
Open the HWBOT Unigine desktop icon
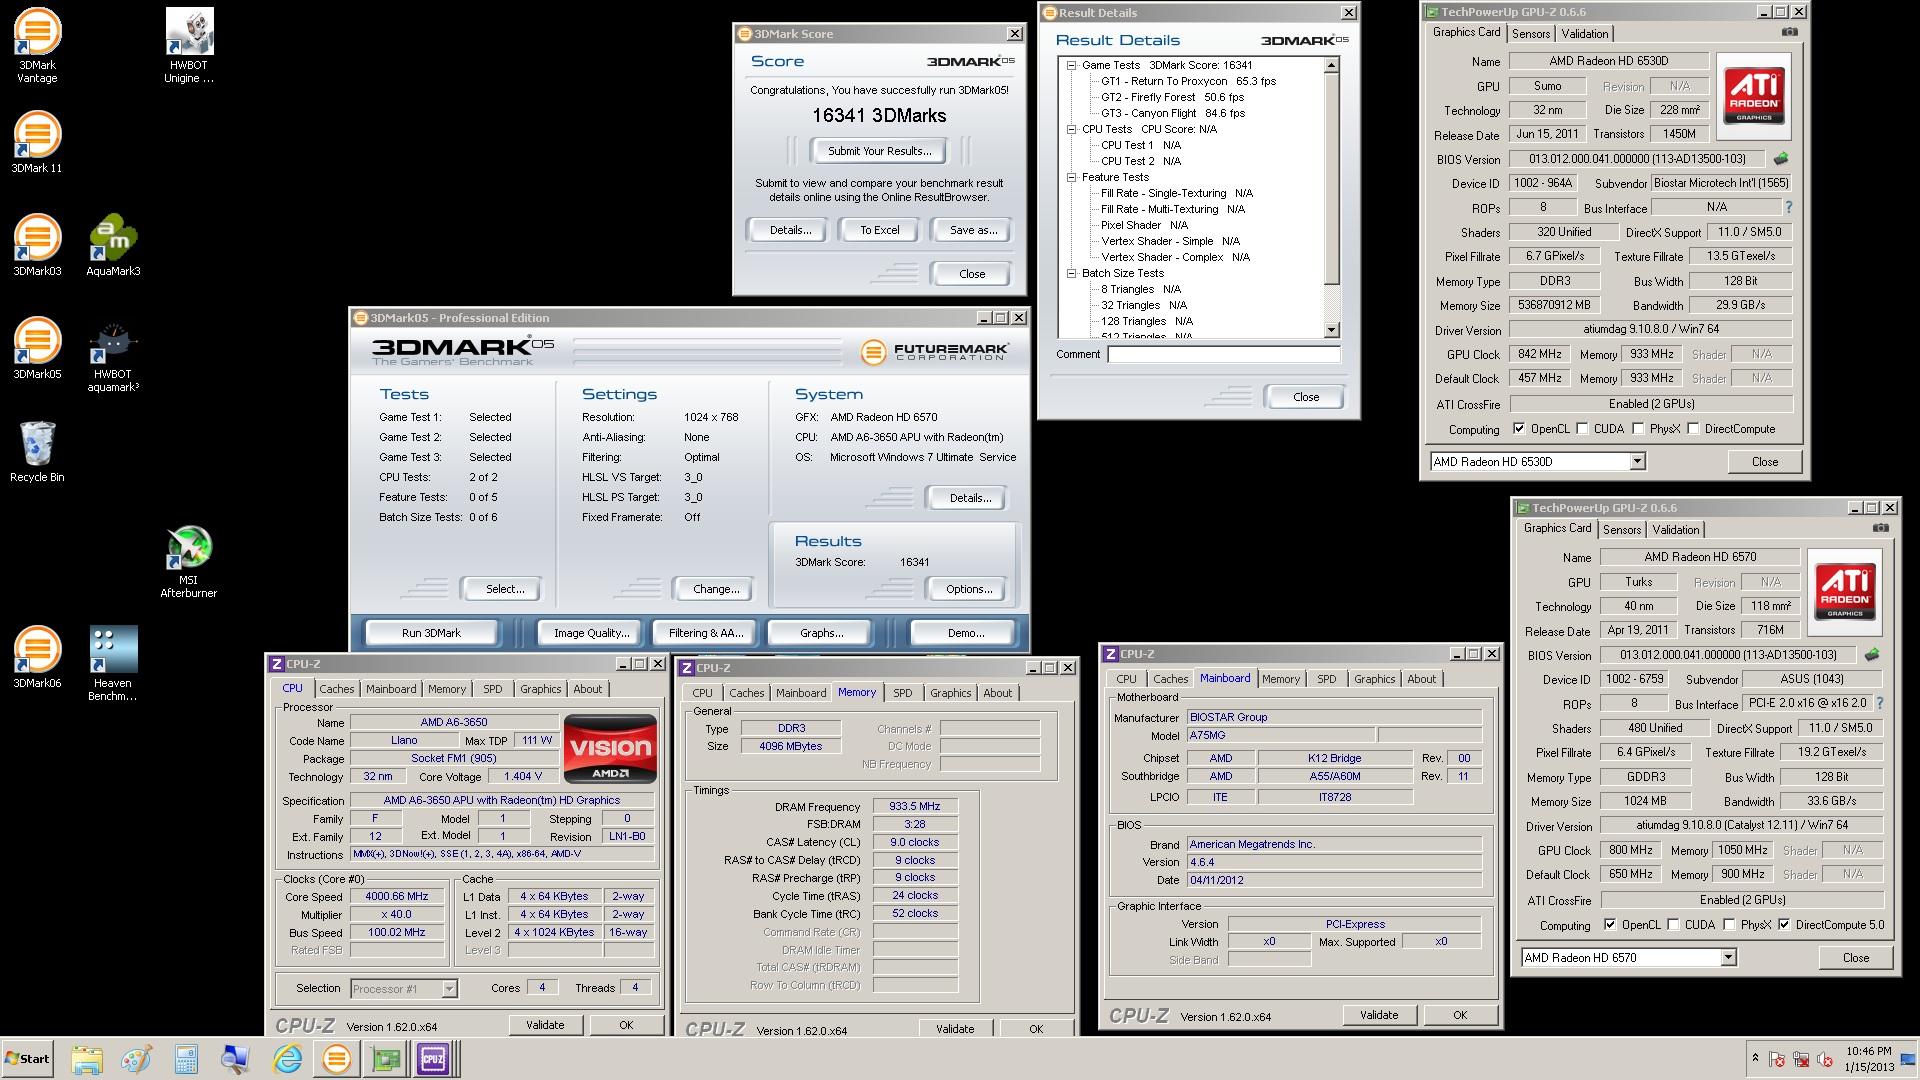(x=189, y=45)
